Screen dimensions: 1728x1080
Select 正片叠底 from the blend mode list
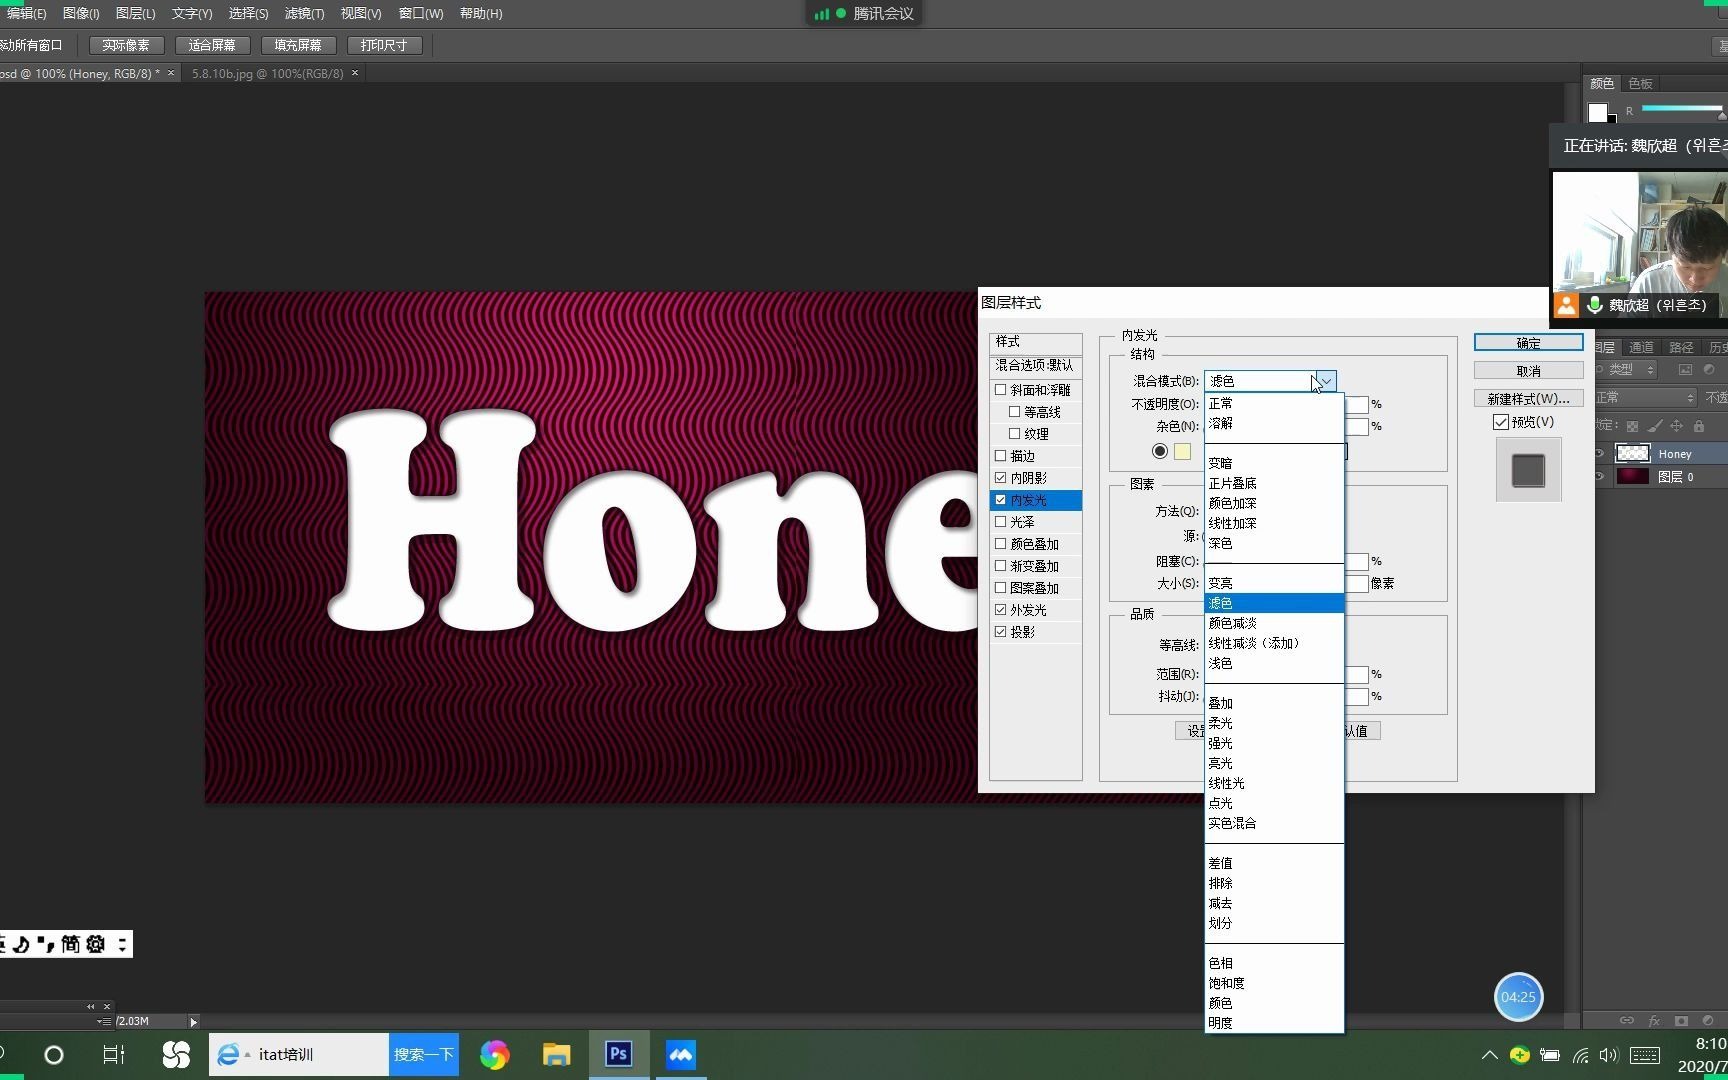1232,483
